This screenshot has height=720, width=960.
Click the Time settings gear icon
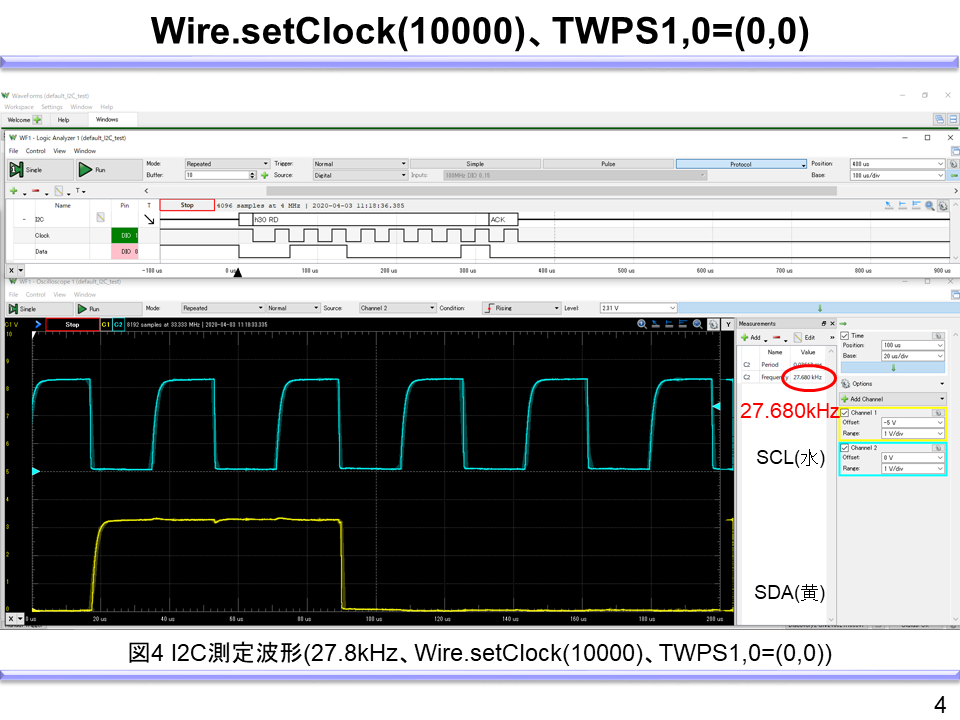[x=937, y=336]
